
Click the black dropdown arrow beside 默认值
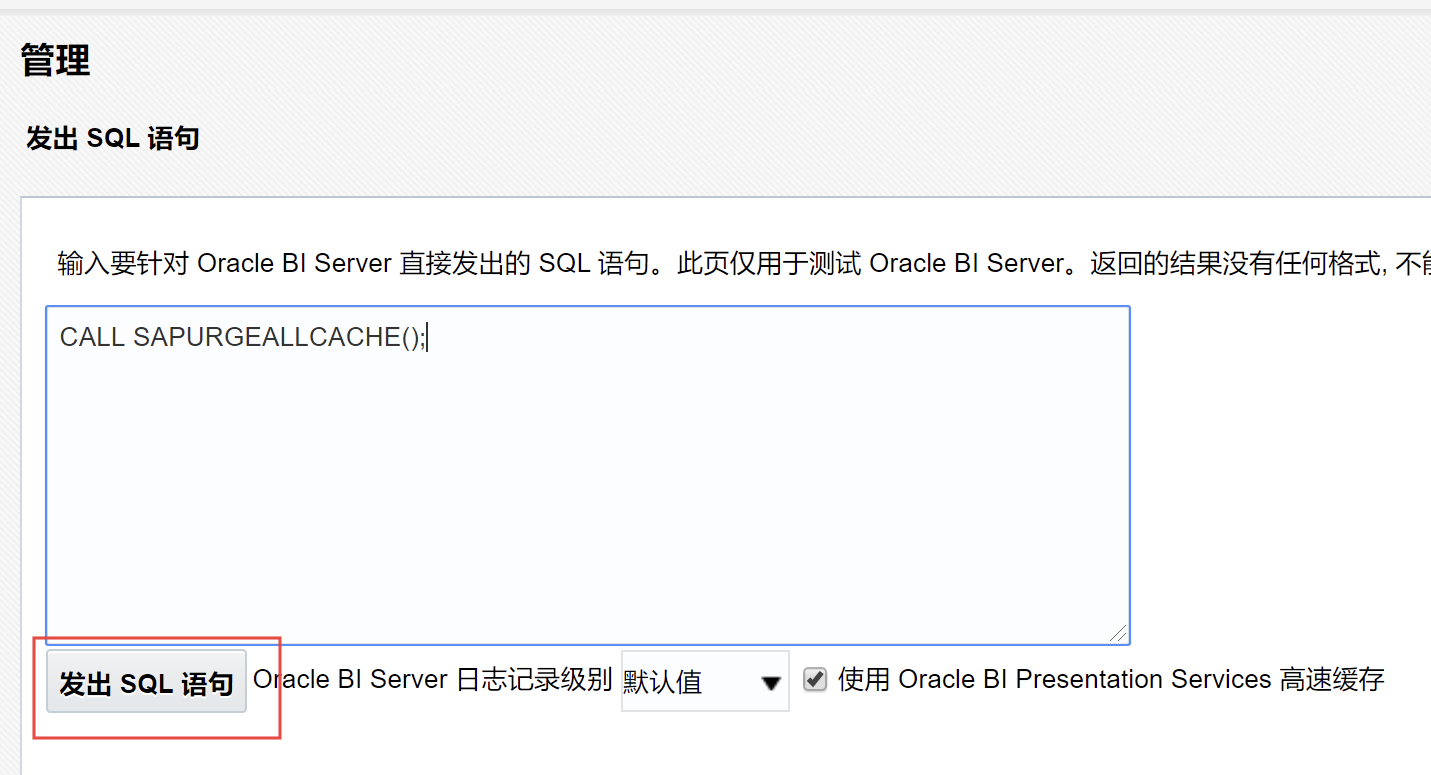771,683
